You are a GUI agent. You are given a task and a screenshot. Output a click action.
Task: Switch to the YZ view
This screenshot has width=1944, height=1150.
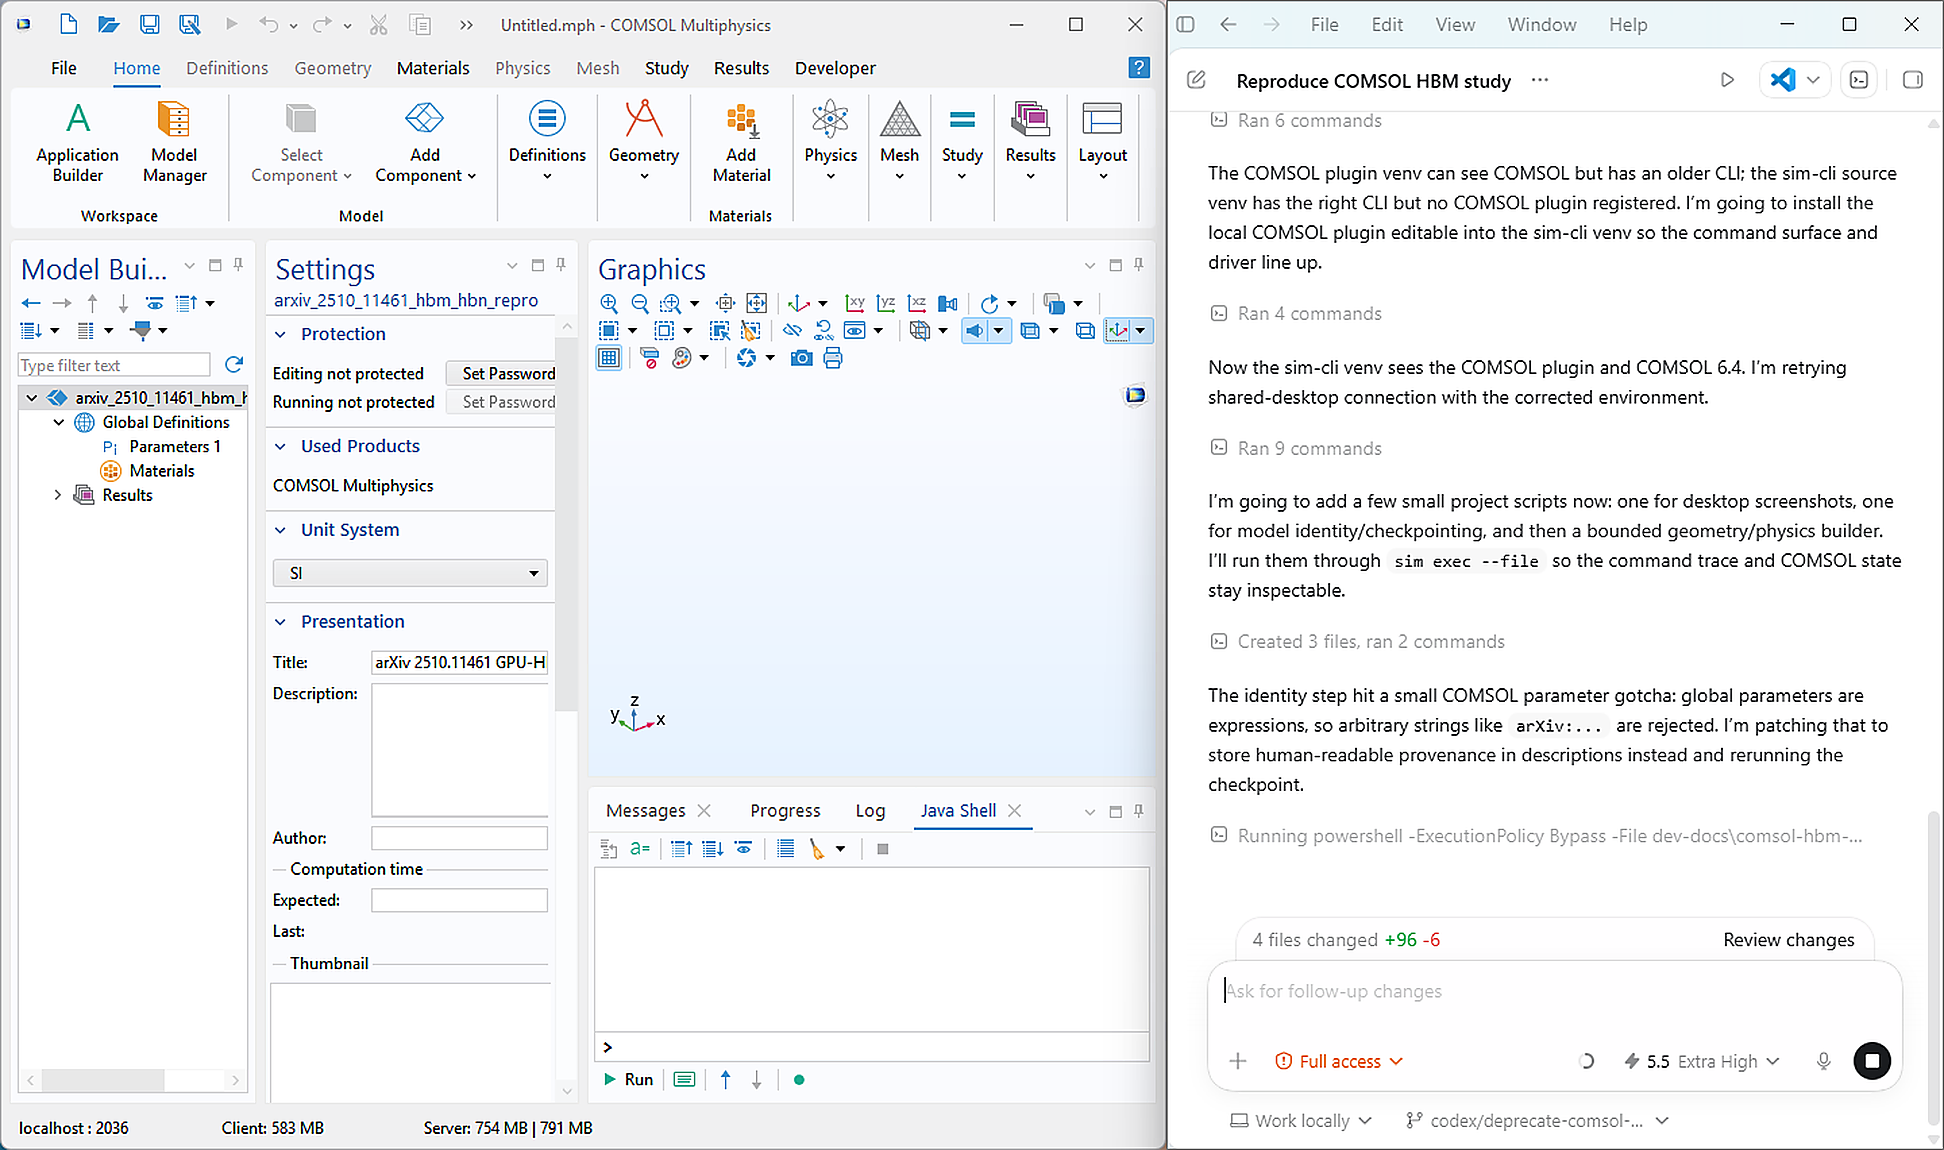coord(886,303)
